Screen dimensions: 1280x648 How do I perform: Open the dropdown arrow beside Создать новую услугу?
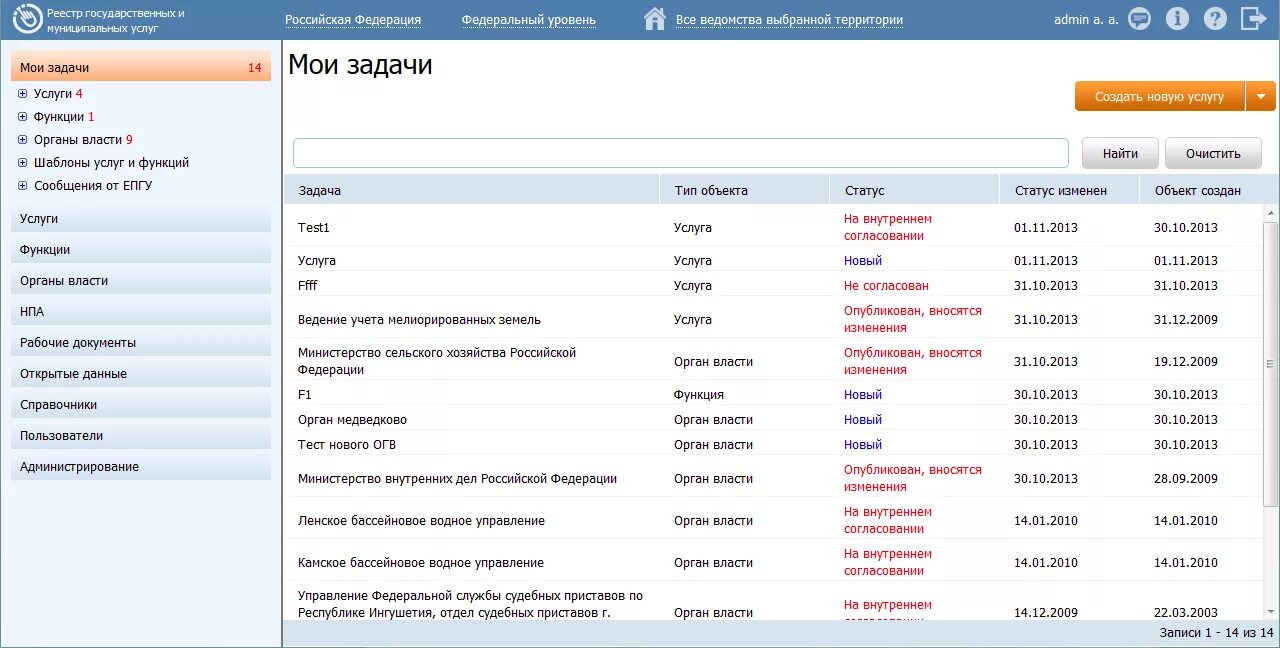tap(1261, 97)
